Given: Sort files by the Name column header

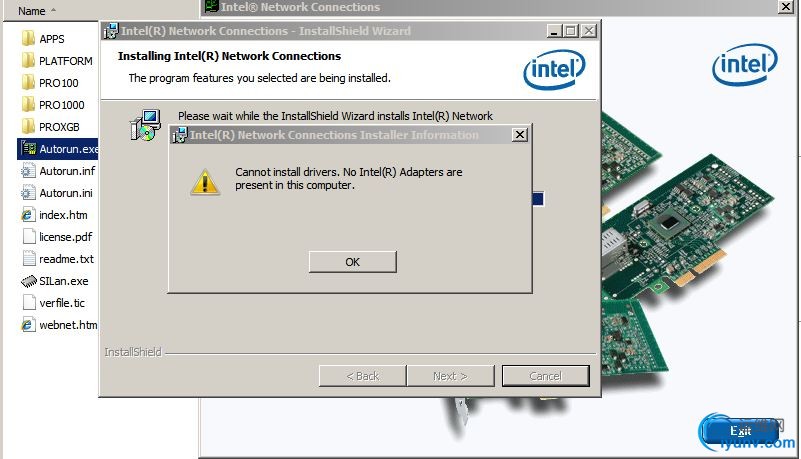Looking at the screenshot, I should coord(32,11).
